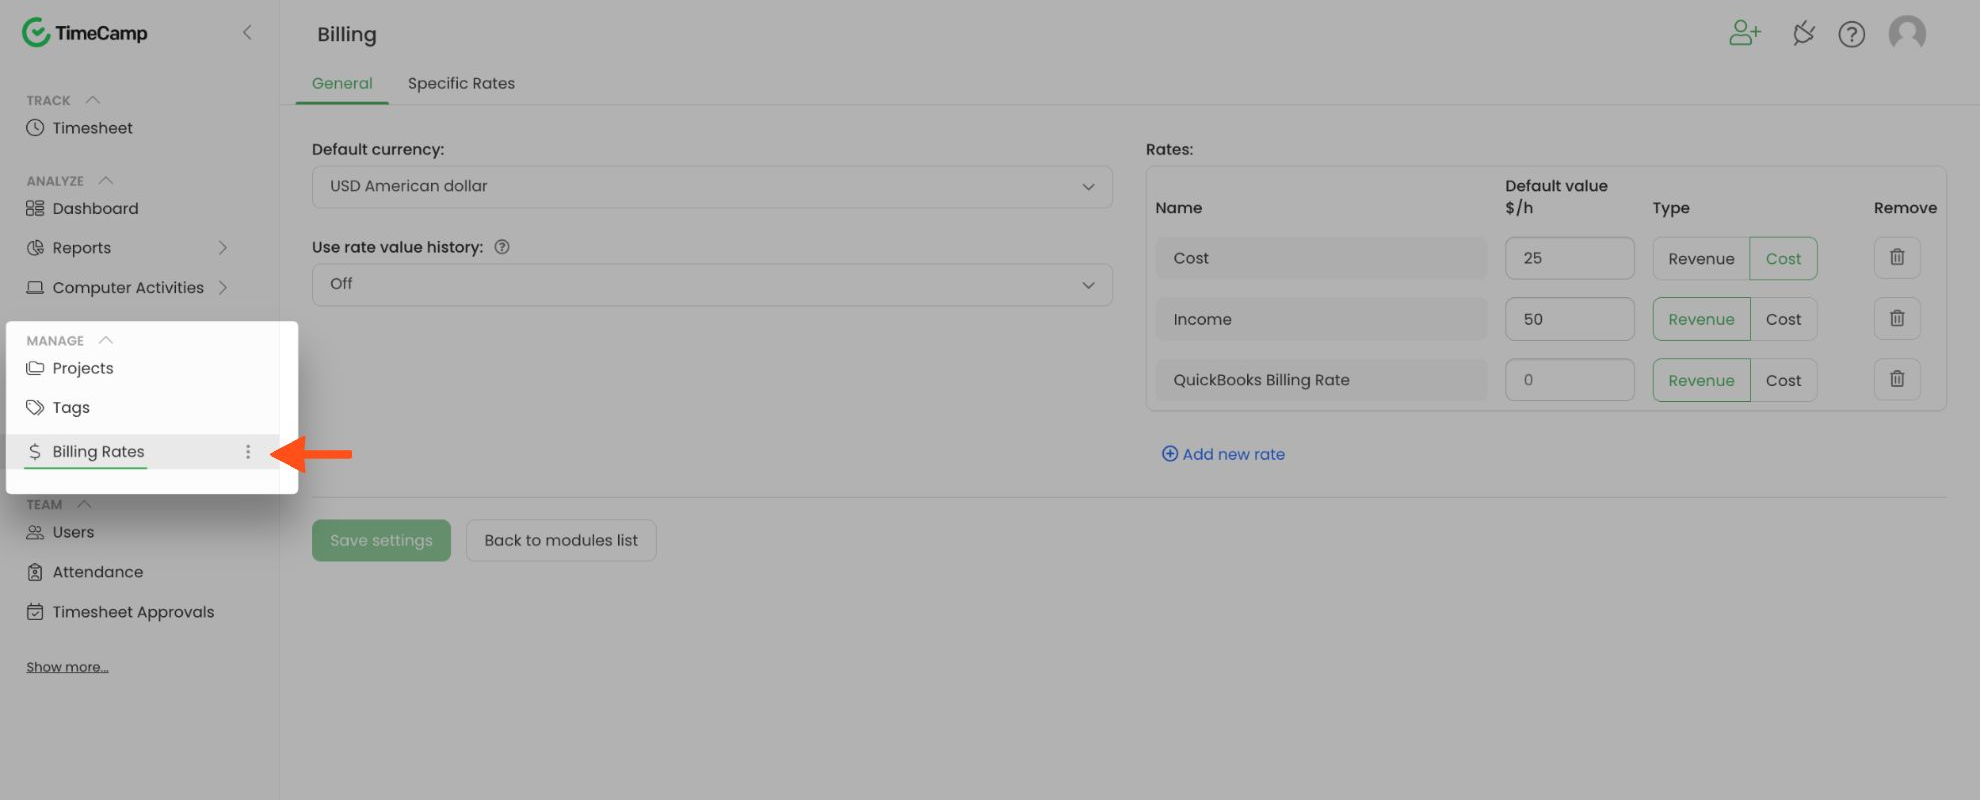Open Projects in the sidebar

click(x=83, y=368)
